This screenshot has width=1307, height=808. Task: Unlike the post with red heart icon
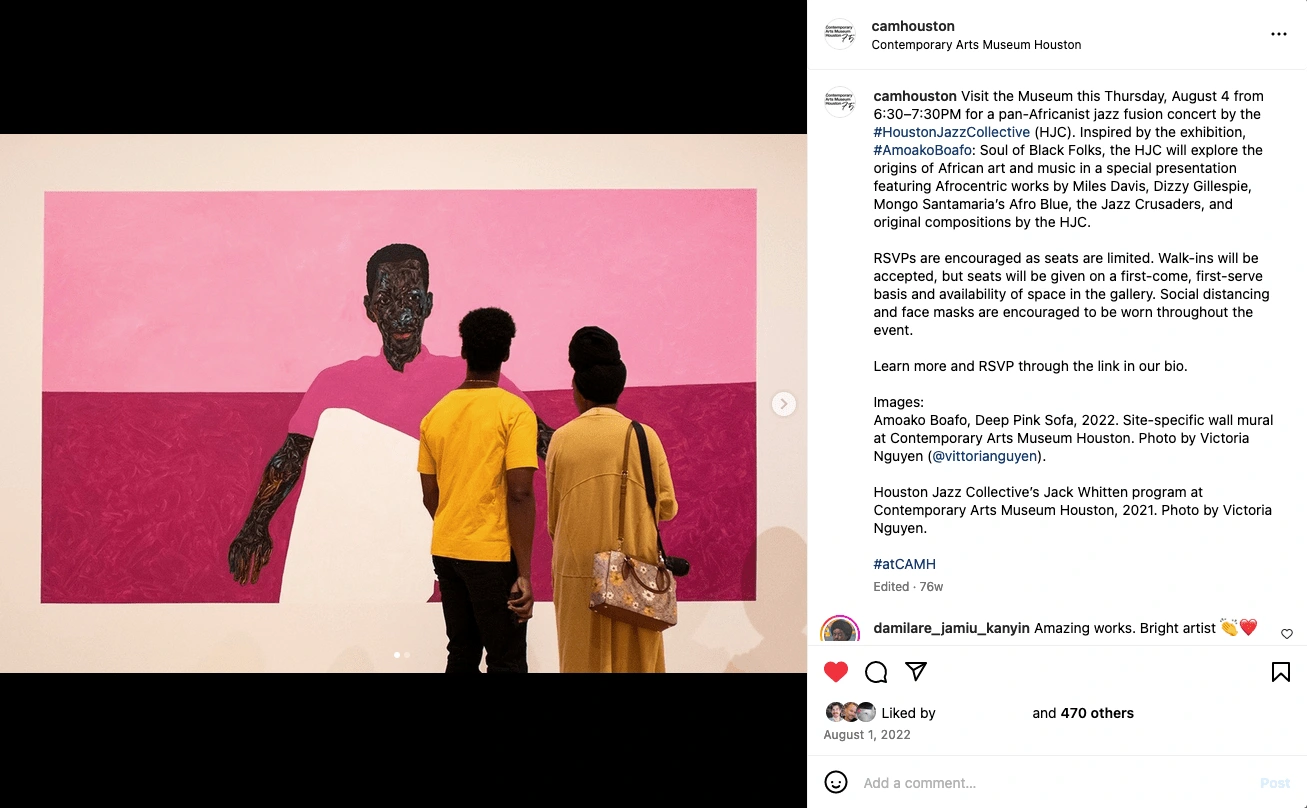point(836,672)
